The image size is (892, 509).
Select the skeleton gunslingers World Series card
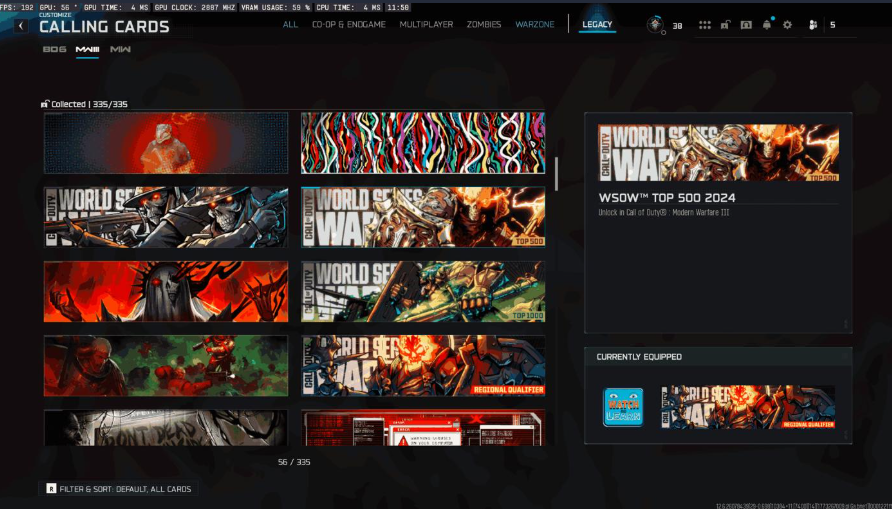(x=166, y=217)
